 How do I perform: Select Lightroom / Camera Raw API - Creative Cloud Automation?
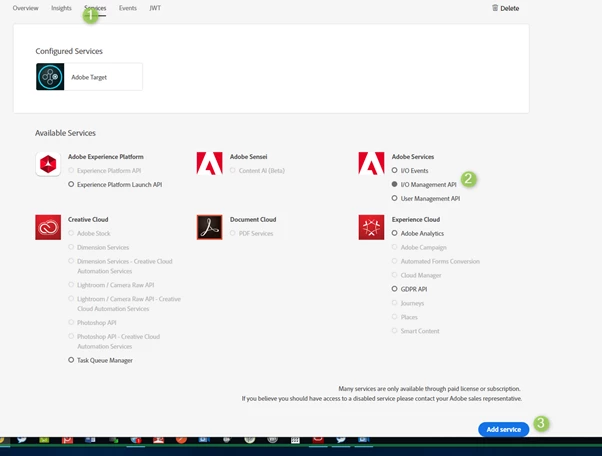(x=124, y=304)
